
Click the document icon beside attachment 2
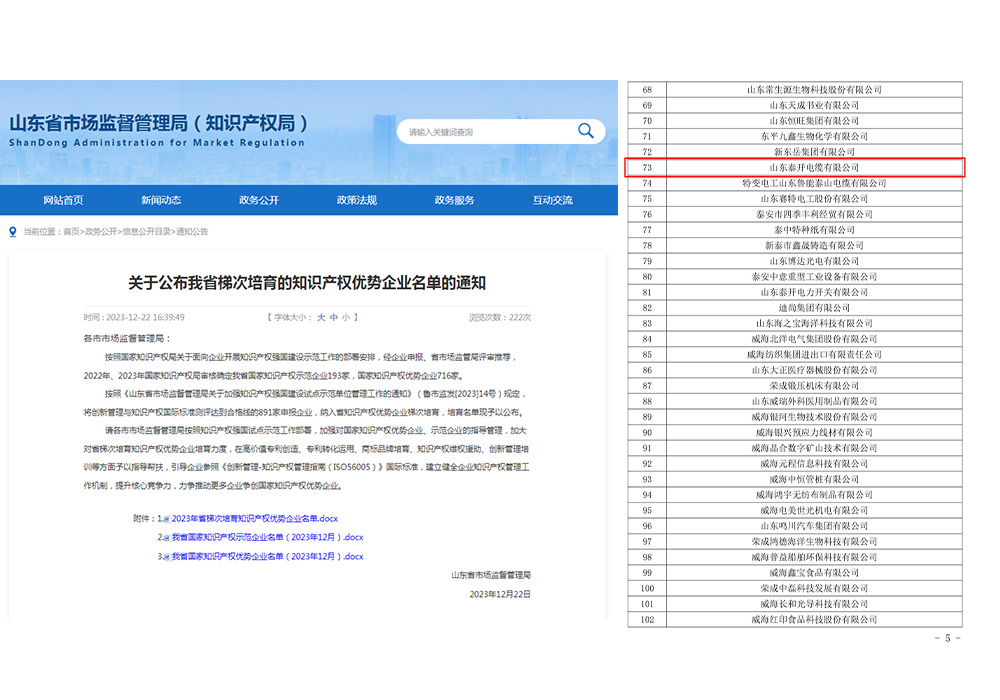[168, 537]
